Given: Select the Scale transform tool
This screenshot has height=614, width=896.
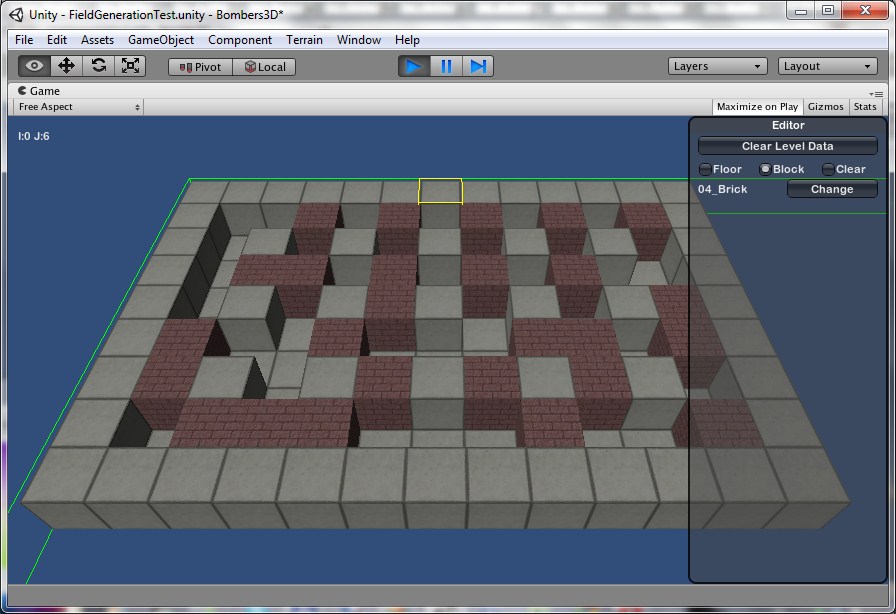Looking at the screenshot, I should coord(130,66).
